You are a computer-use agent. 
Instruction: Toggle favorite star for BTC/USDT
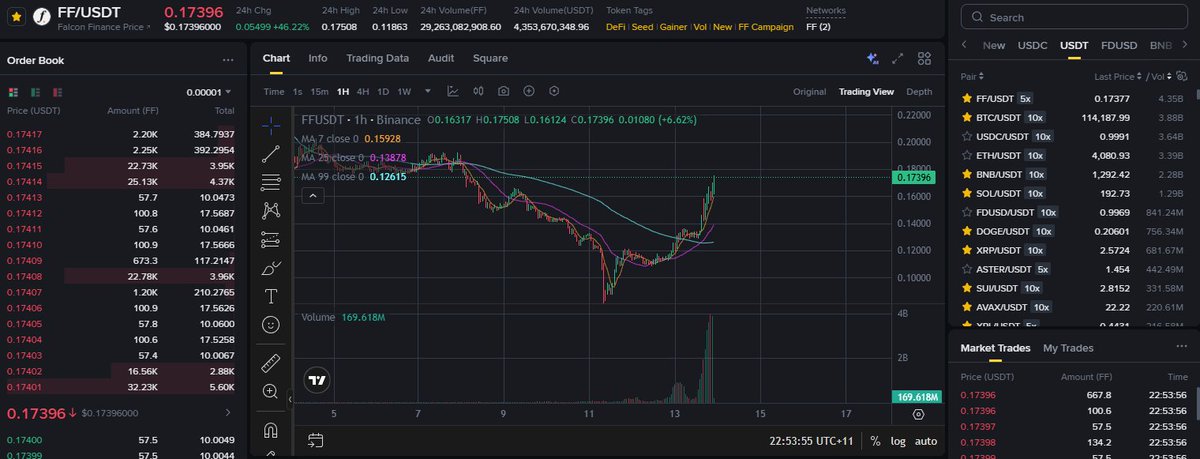966,117
